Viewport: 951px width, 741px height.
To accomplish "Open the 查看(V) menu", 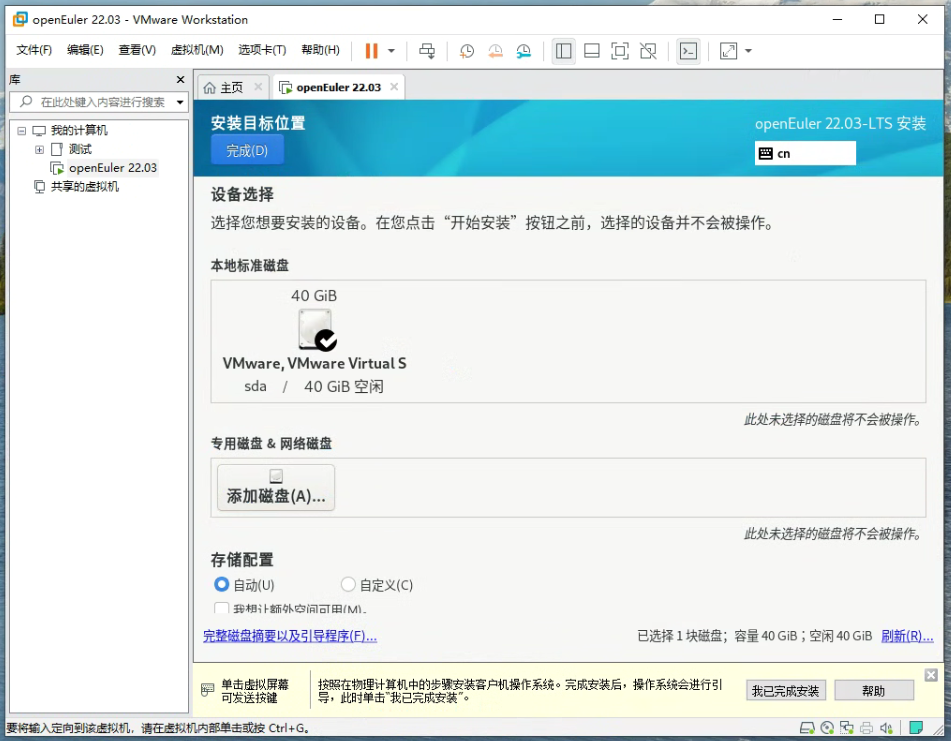I will click(x=137, y=50).
